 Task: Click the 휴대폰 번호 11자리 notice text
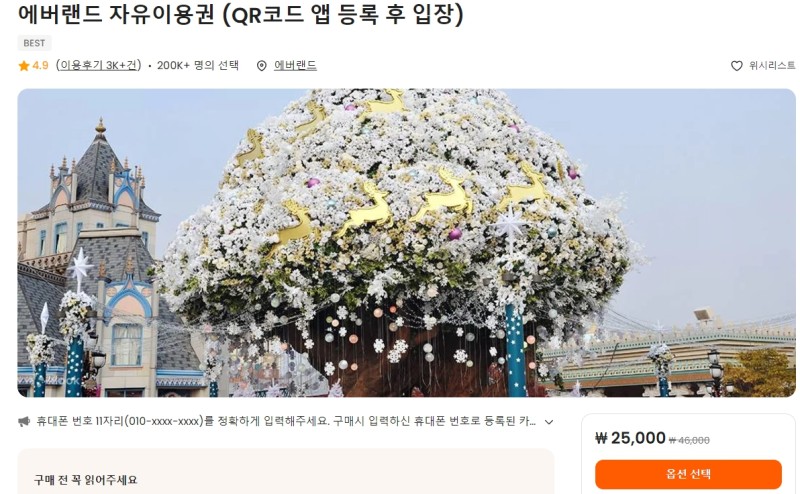286,422
